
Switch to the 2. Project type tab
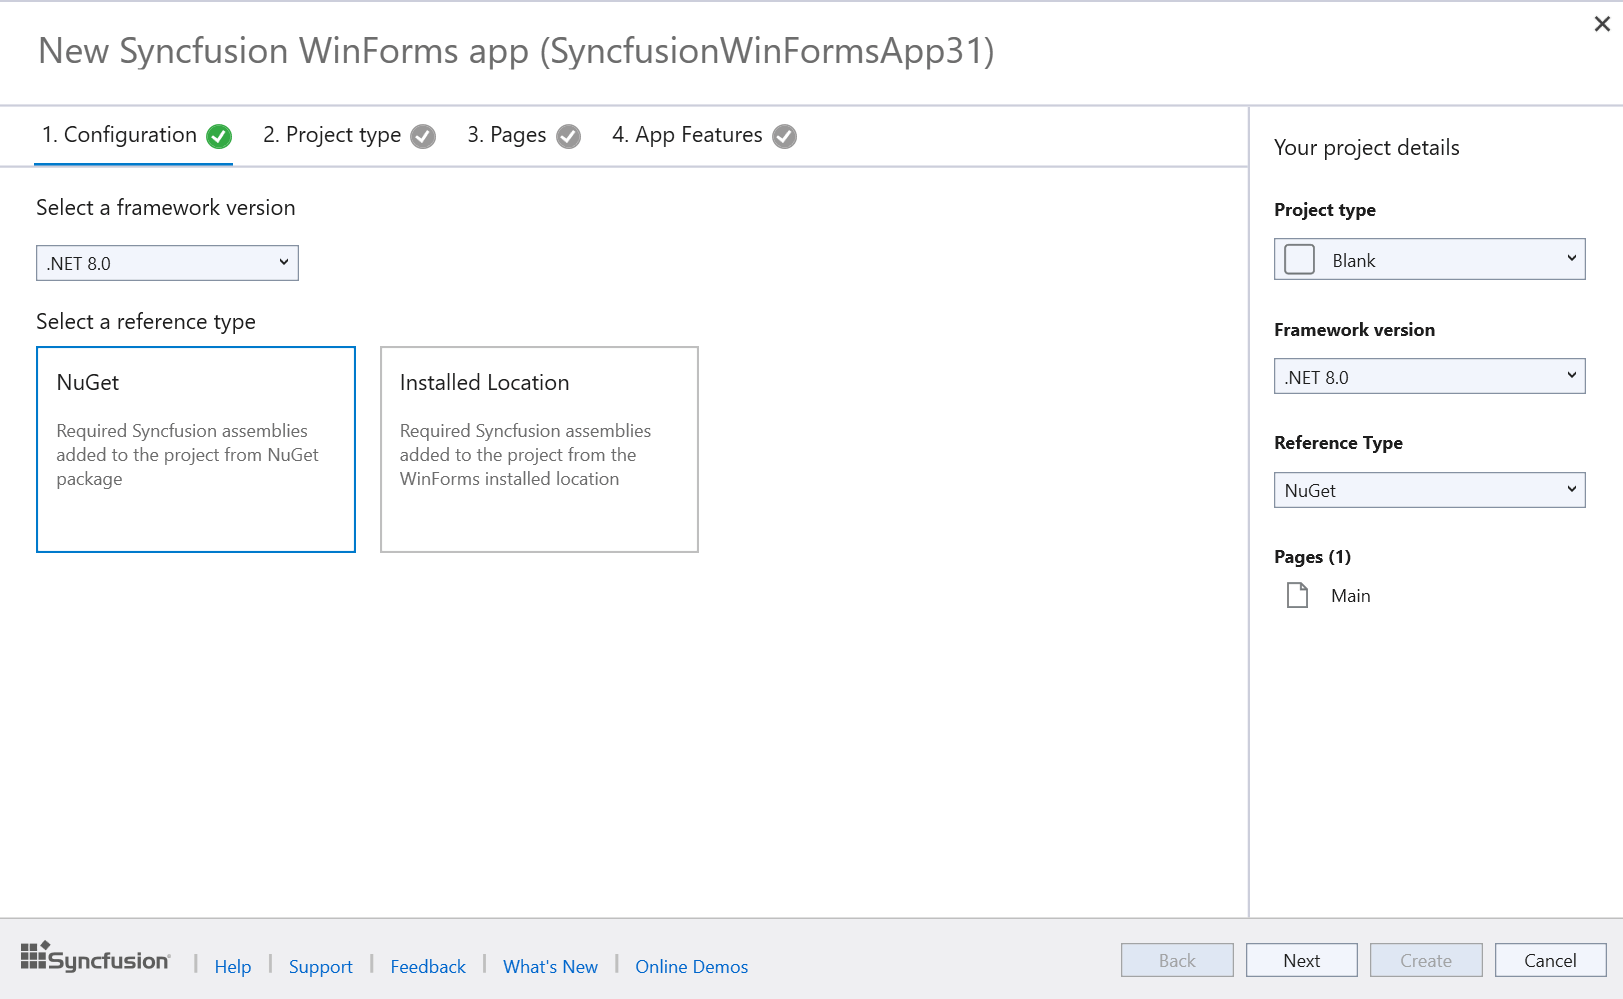click(x=332, y=135)
